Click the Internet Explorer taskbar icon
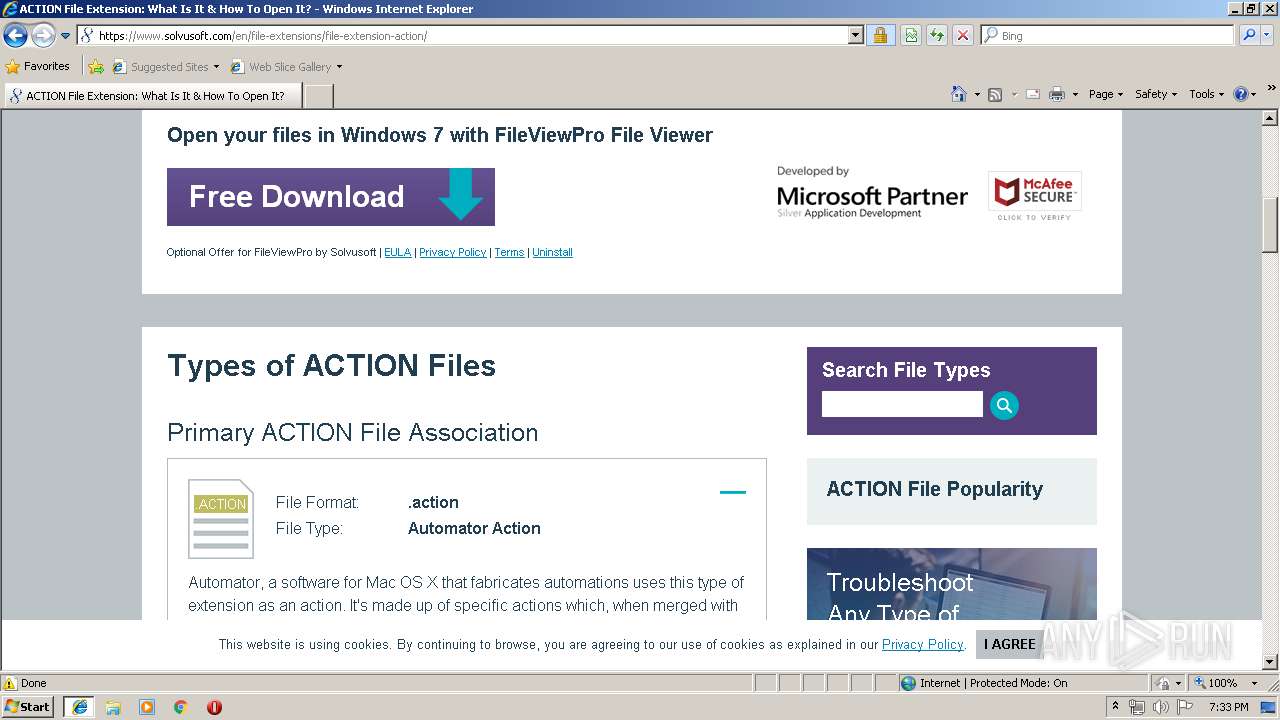The width and height of the screenshot is (1280, 720). (x=79, y=707)
